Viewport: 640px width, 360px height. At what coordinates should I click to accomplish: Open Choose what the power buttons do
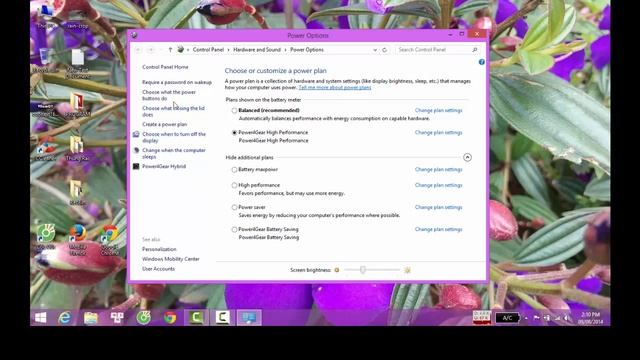[x=169, y=95]
